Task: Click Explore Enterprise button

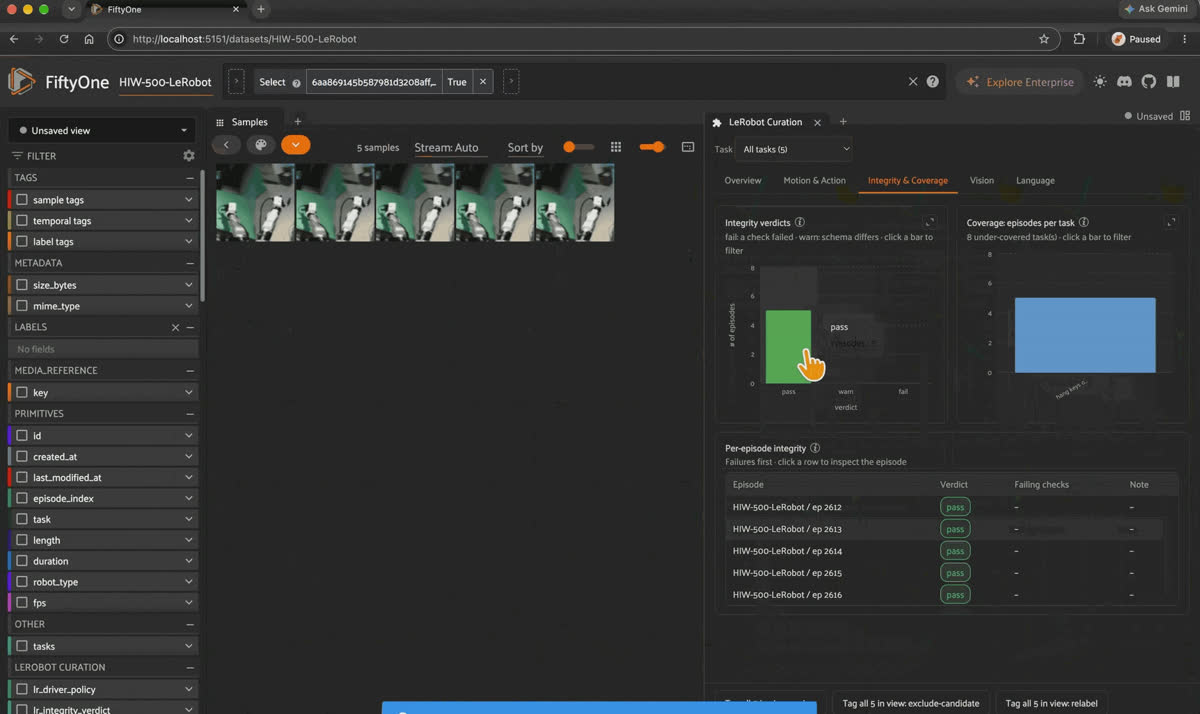Action: click(1020, 82)
